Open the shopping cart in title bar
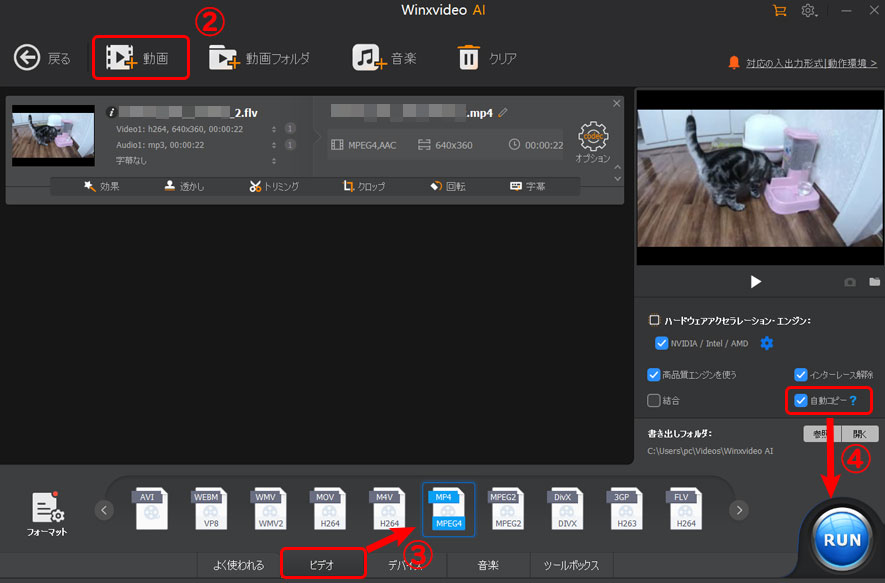Viewport: 885px width, 583px height. (779, 11)
